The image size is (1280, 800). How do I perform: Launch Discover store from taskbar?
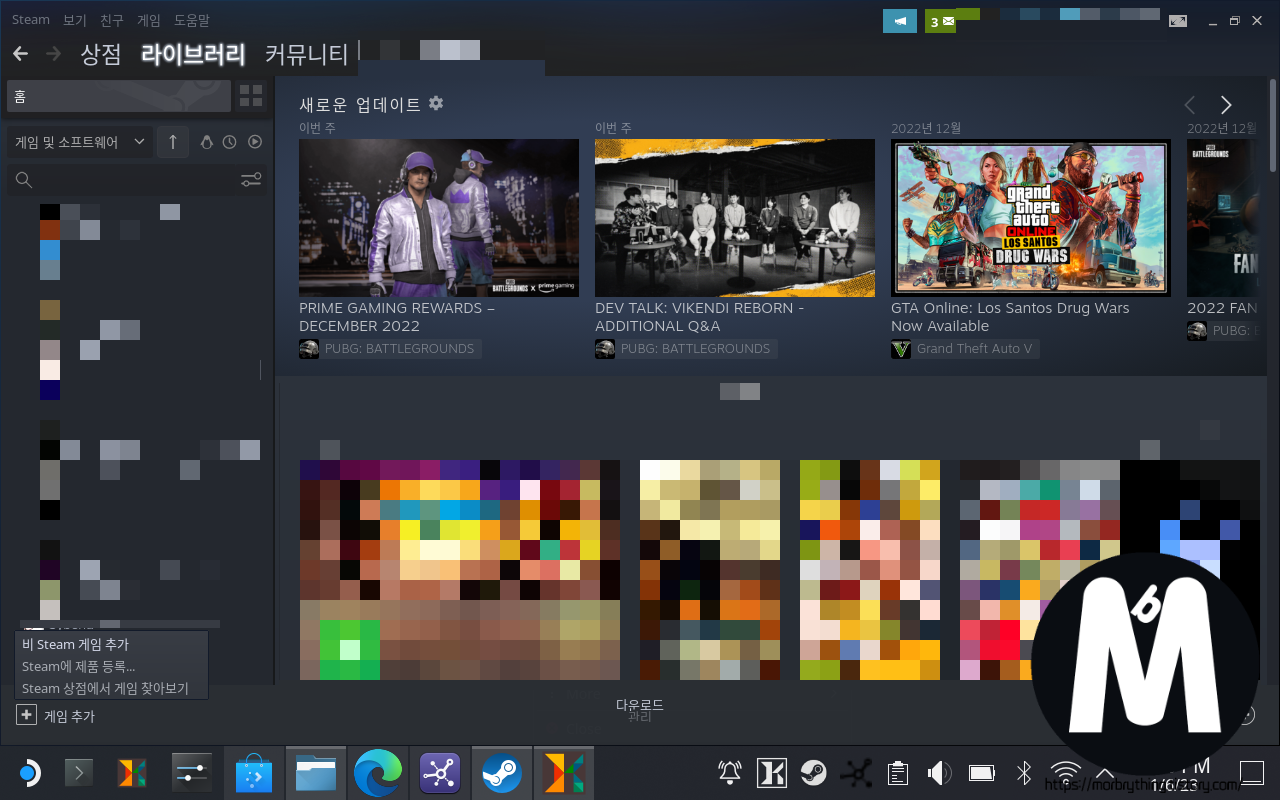pos(253,772)
